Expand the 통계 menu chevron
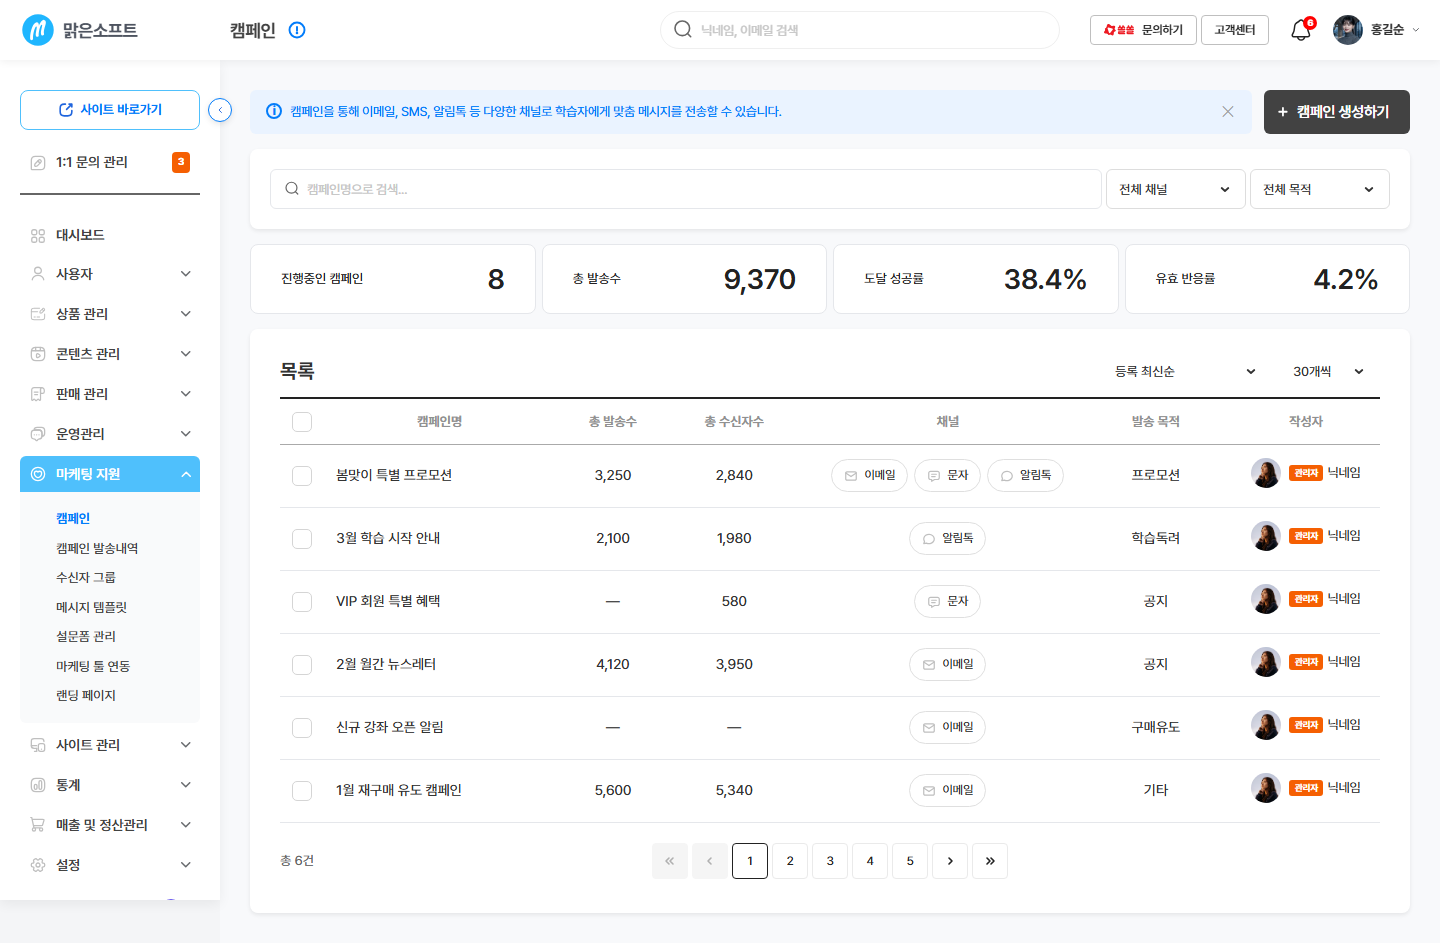This screenshot has width=1440, height=943. 186,785
